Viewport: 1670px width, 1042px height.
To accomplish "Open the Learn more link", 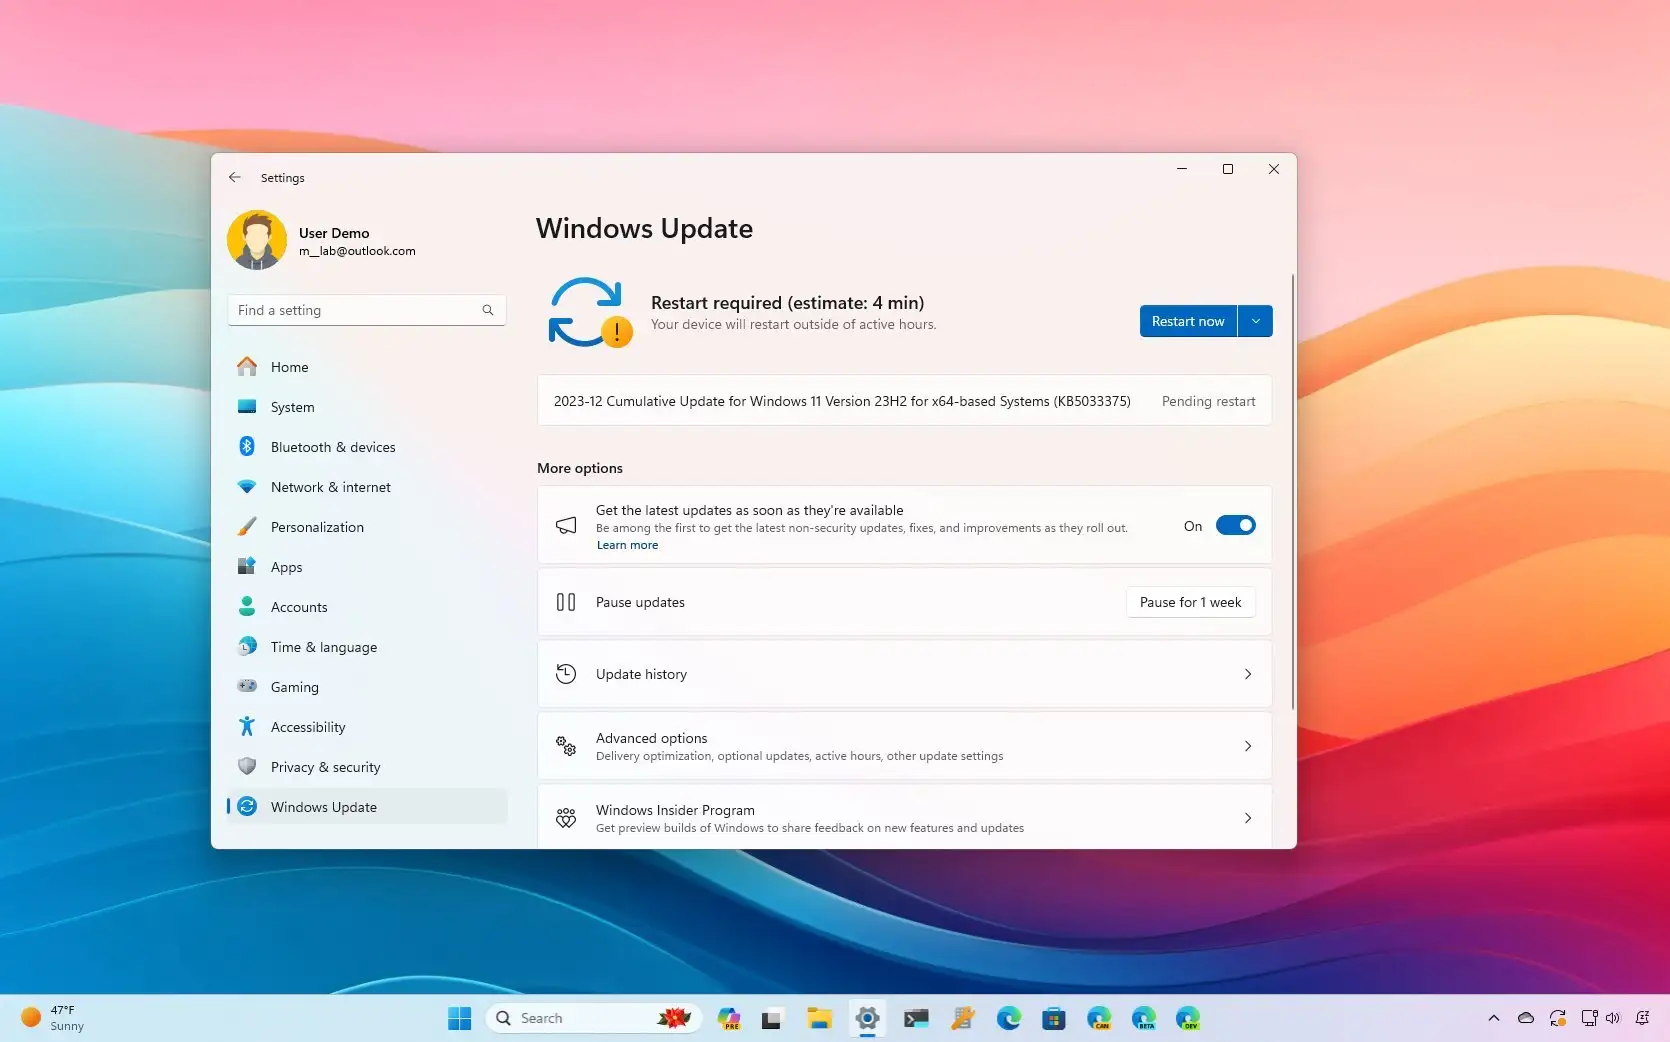I will point(627,545).
